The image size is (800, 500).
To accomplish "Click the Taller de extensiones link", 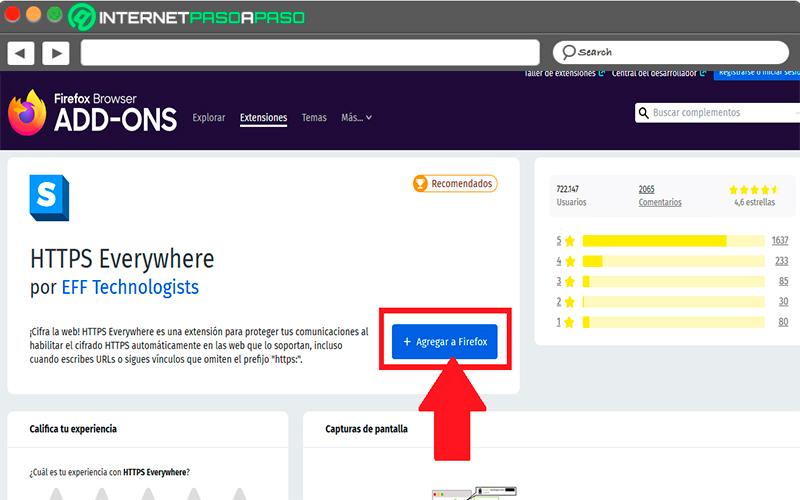I will click(564, 73).
